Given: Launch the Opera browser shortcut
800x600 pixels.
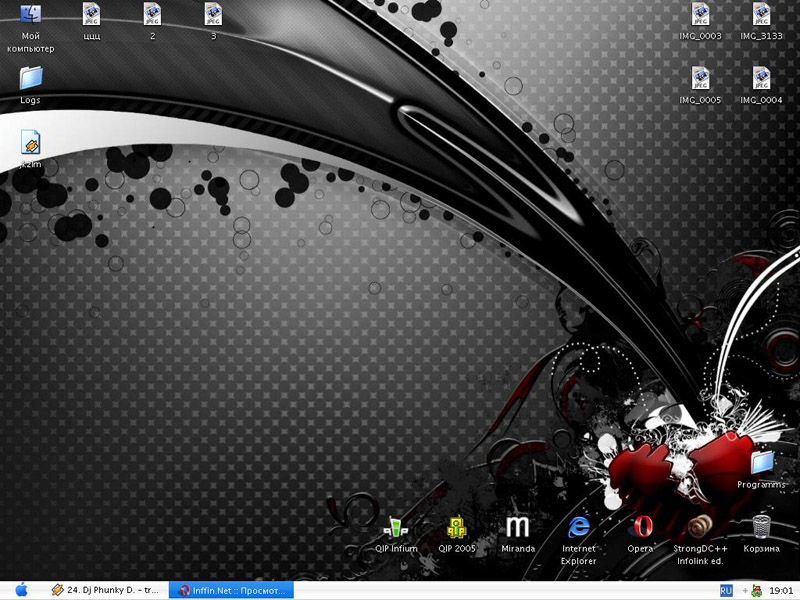Looking at the screenshot, I should (x=640, y=527).
